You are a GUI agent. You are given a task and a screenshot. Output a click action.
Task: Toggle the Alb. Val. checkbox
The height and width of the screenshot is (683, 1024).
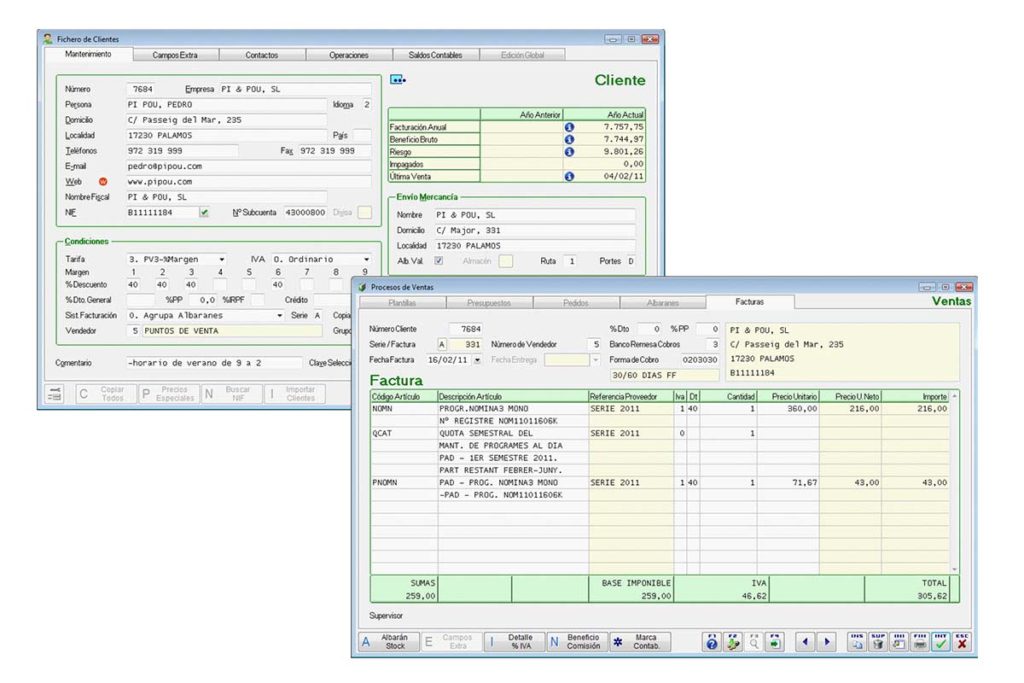point(439,261)
